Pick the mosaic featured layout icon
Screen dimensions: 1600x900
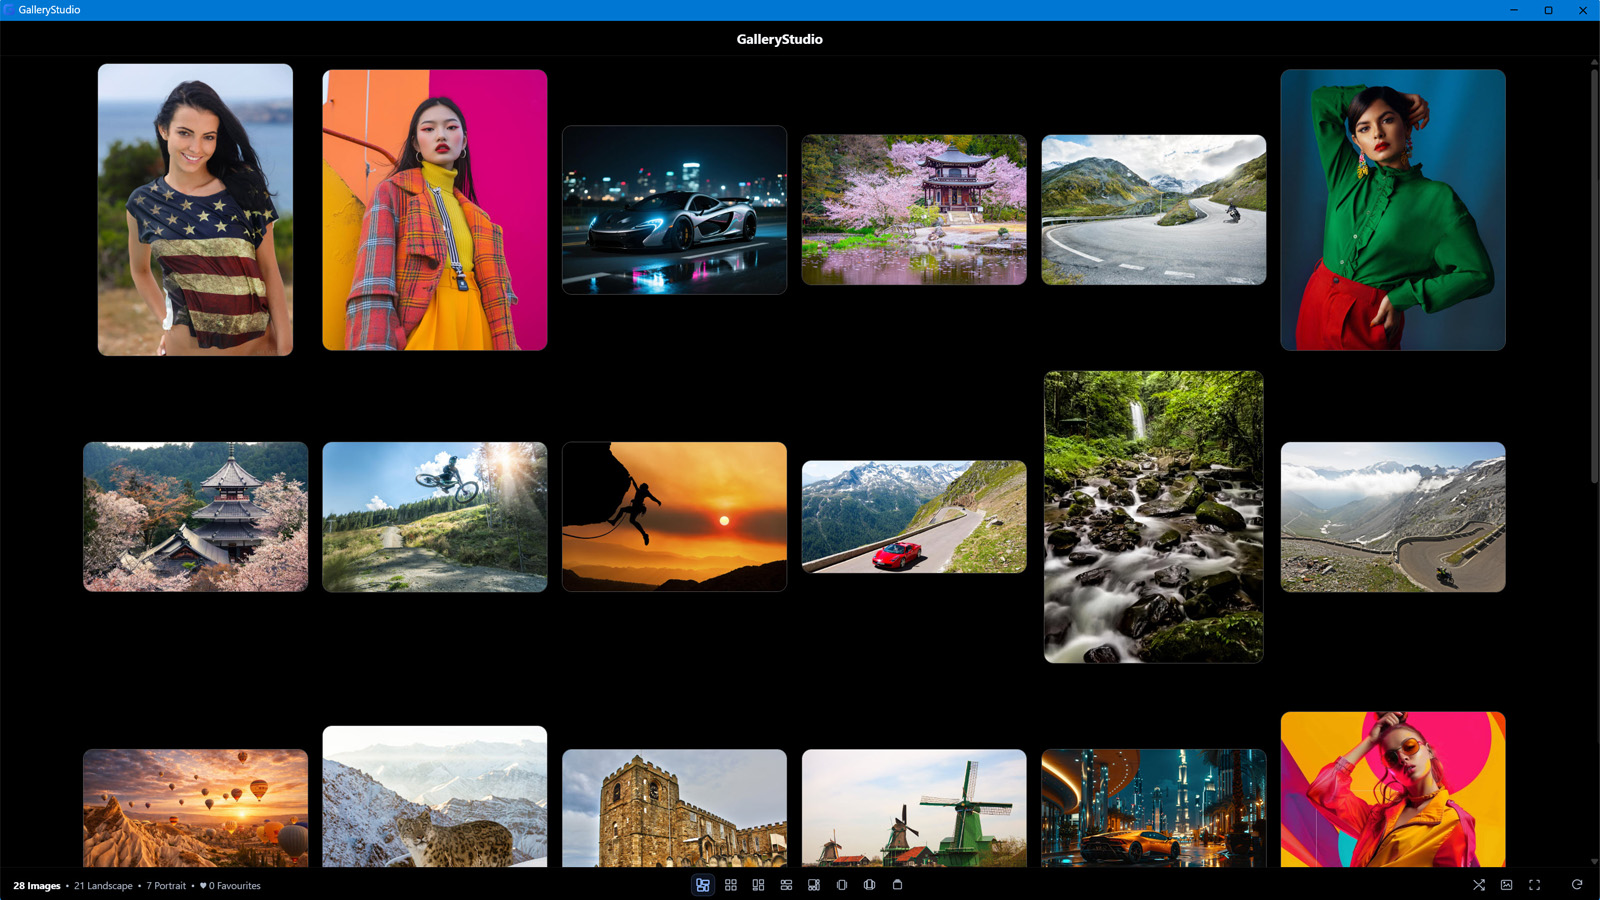click(814, 885)
